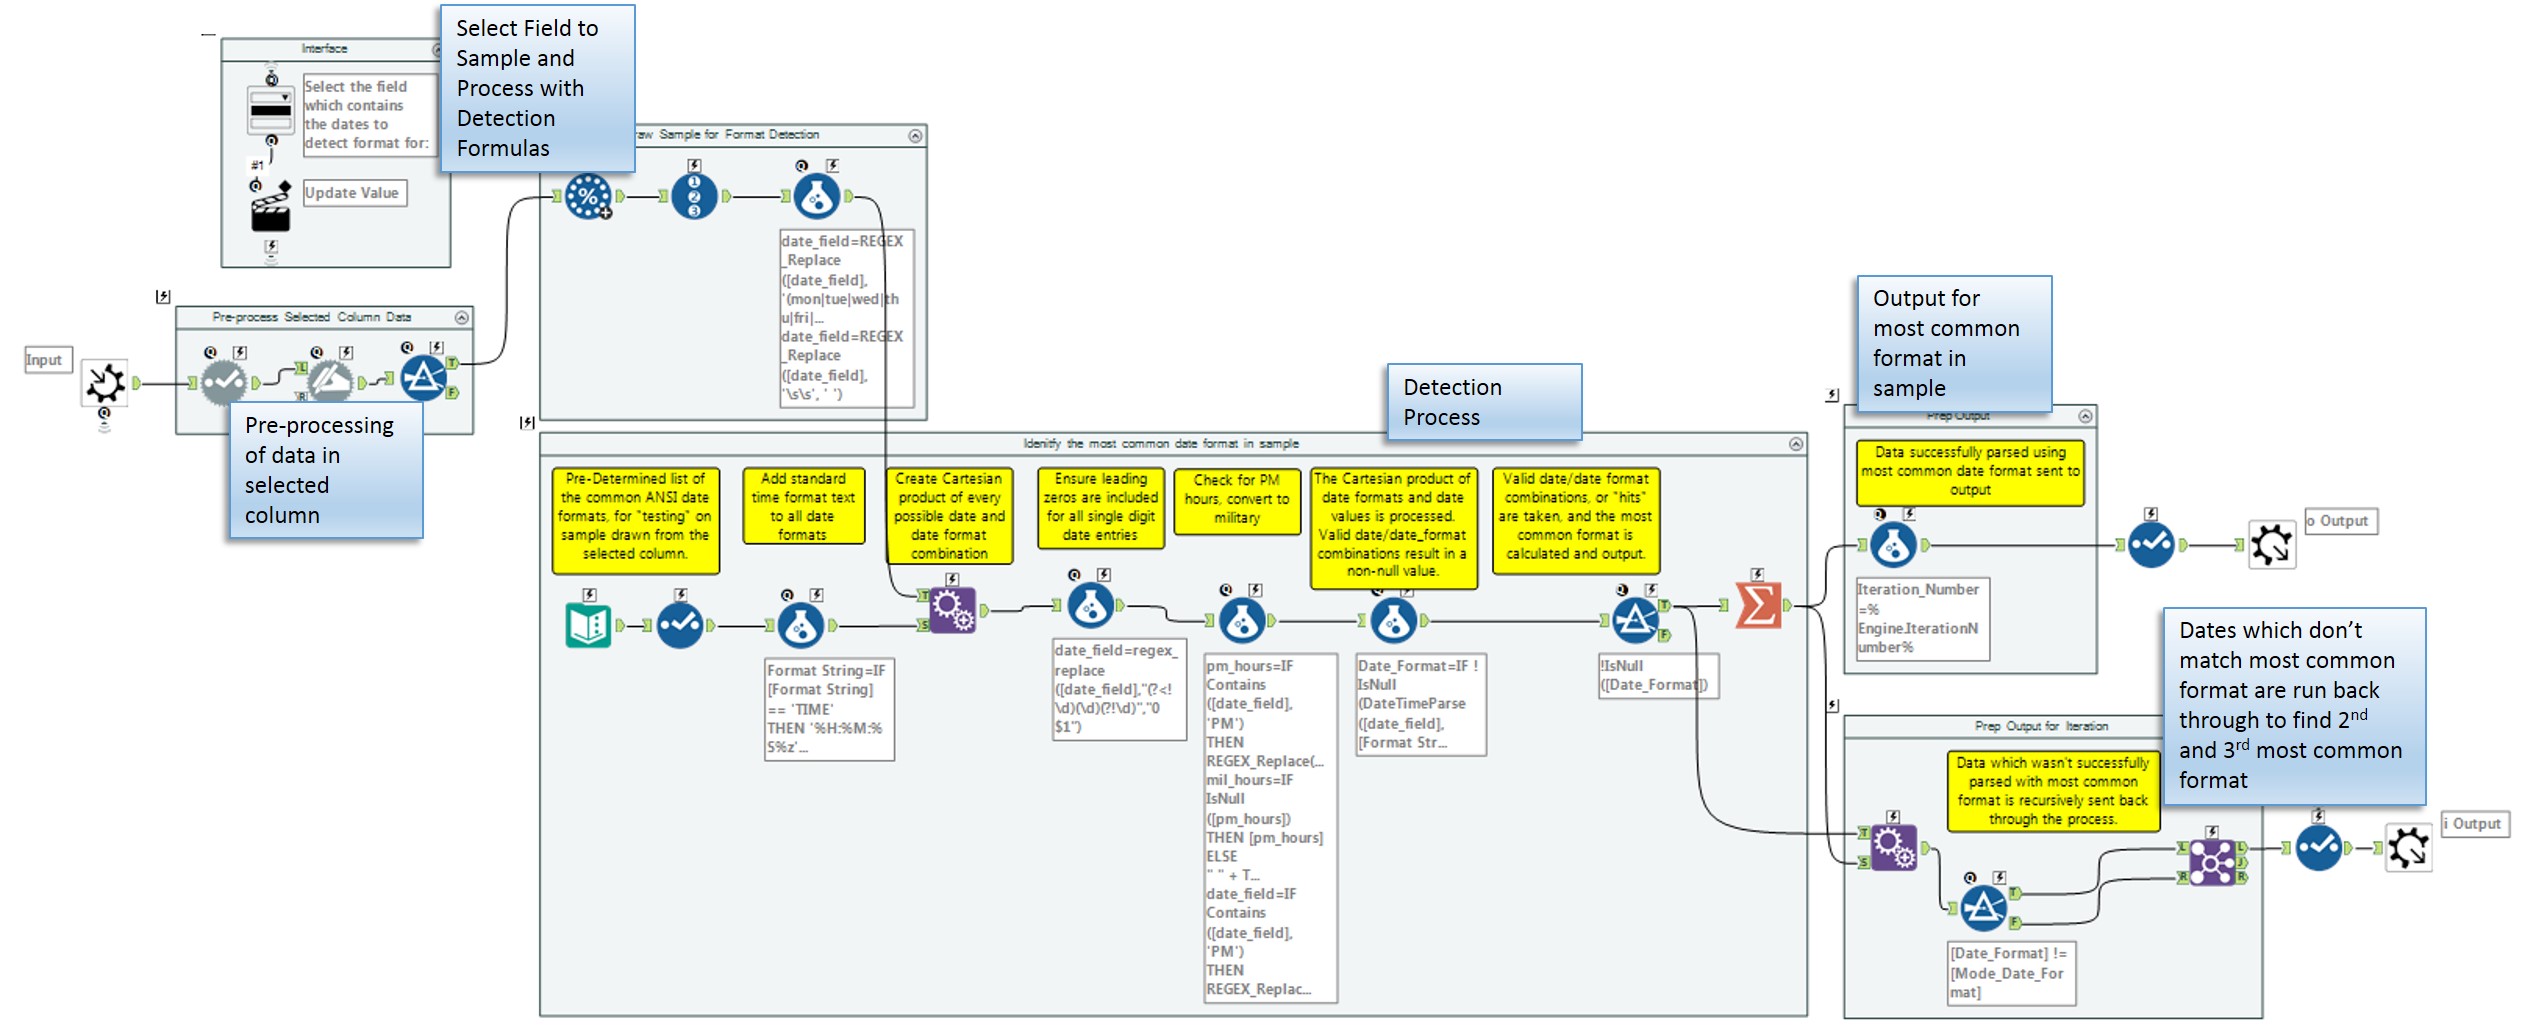Select the Filter tool in Pre-process Selected Column Data

click(424, 378)
